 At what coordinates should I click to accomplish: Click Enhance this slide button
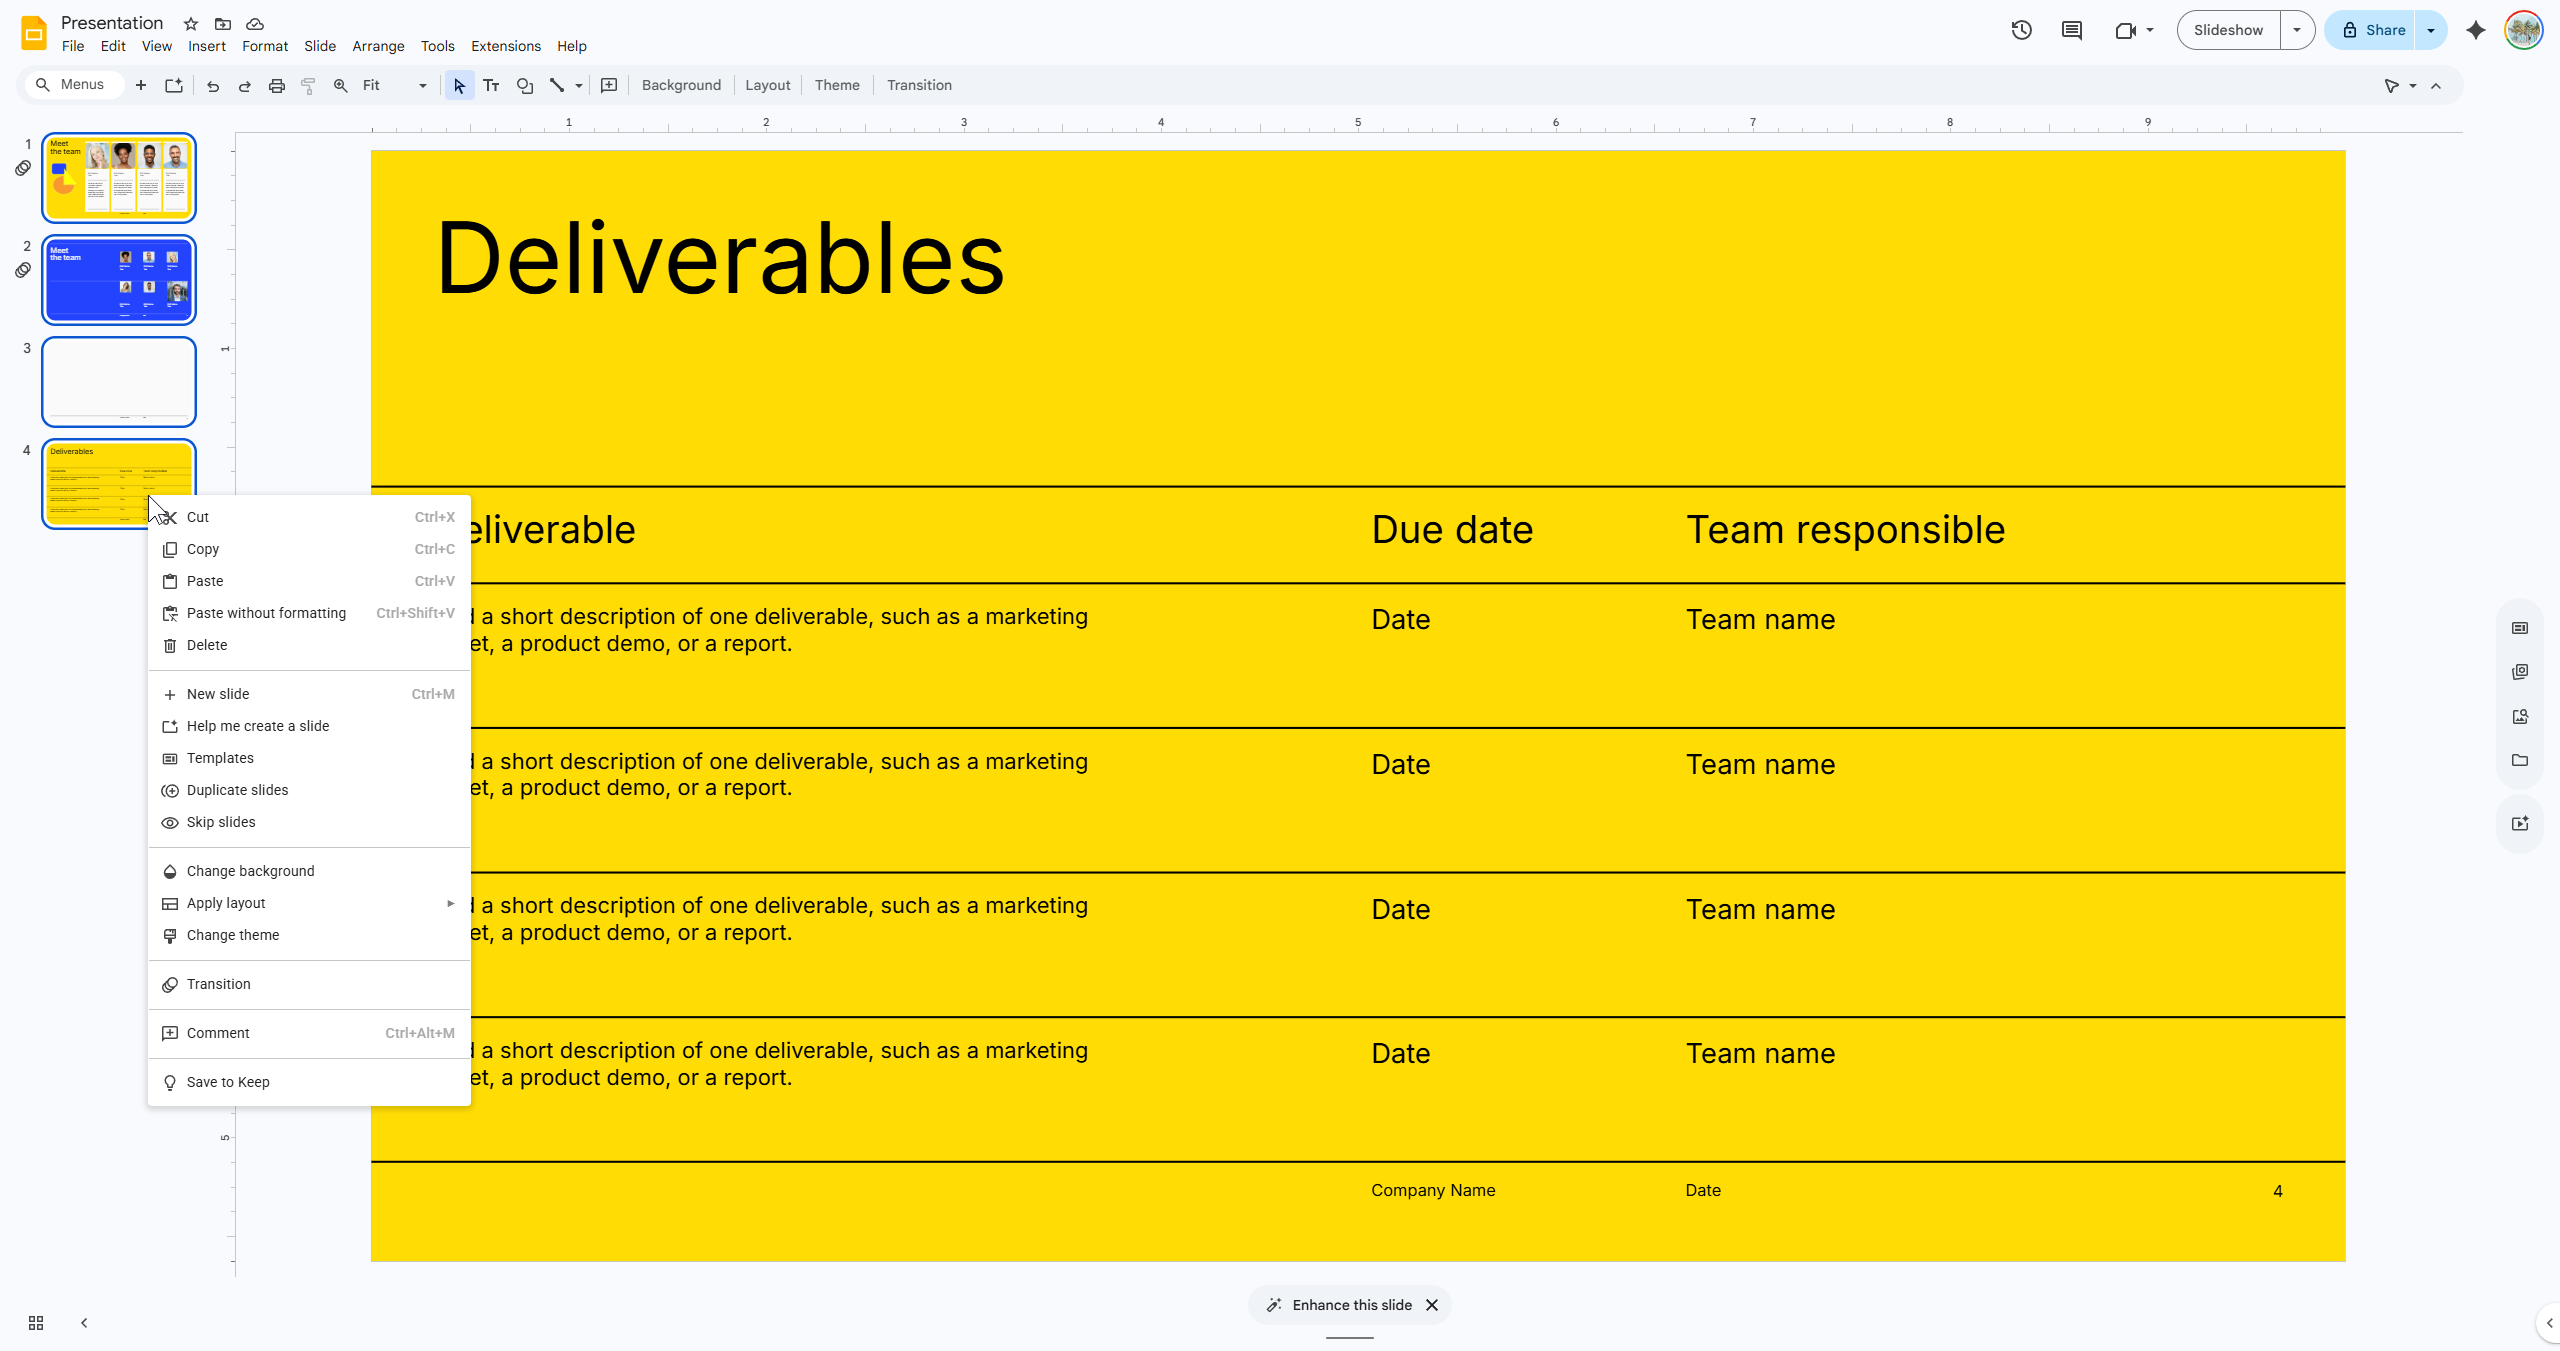point(1339,1305)
